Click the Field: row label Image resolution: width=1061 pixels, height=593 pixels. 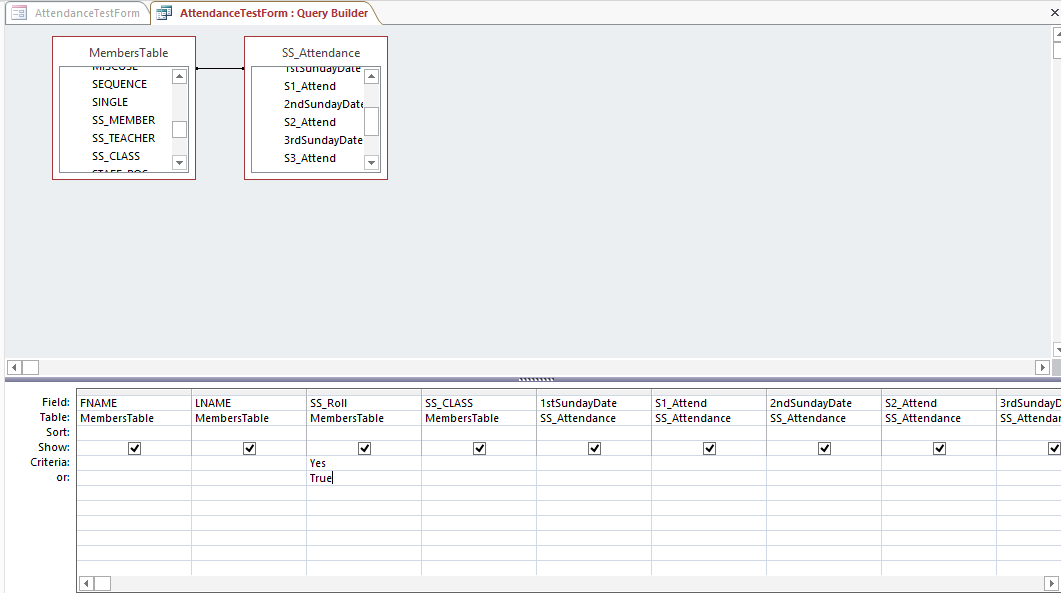55,402
